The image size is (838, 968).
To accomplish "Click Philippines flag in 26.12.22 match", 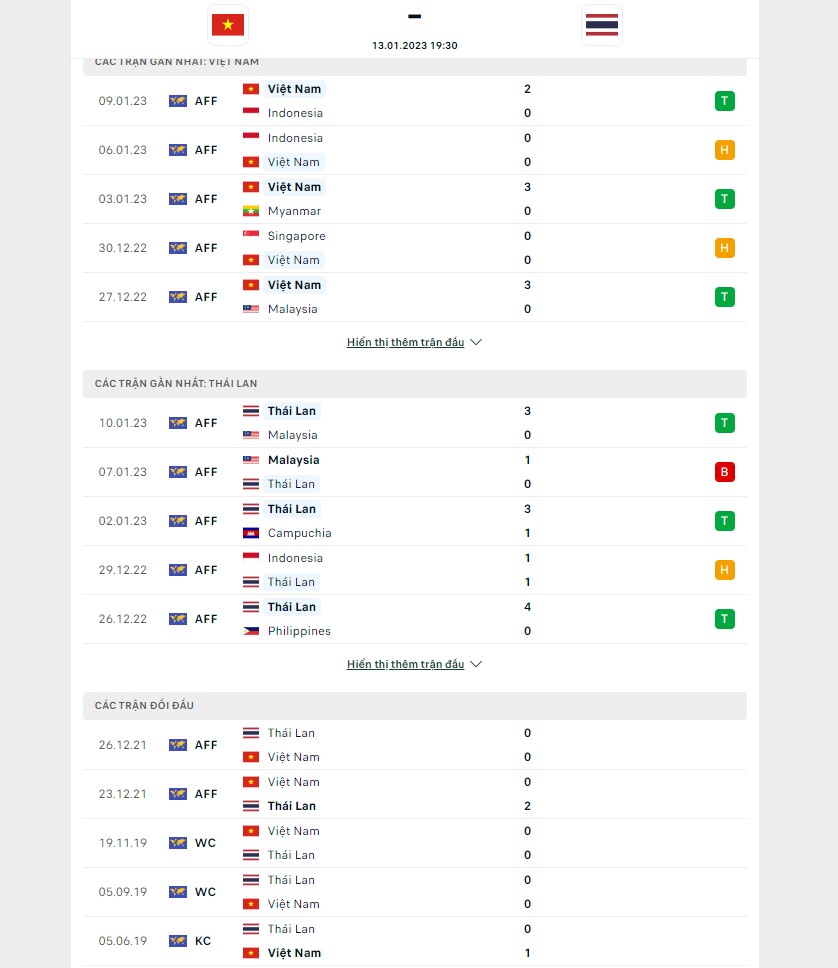I will (x=251, y=631).
